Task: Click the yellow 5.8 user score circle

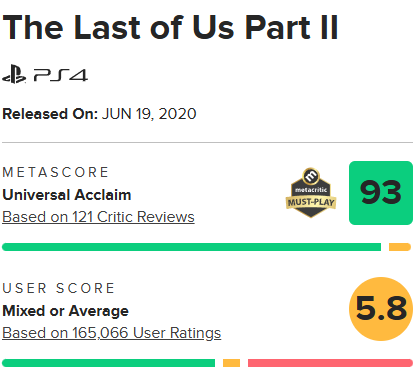Action: pos(381,309)
